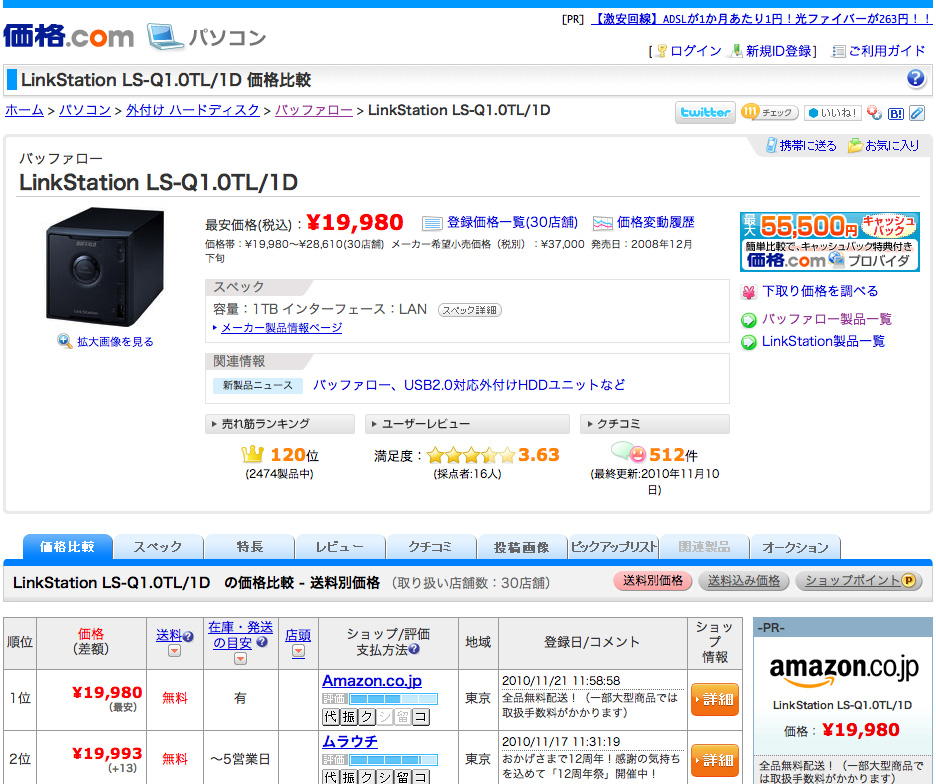Toggle to 送料込み価格 price view
This screenshot has width=936, height=784.
[x=744, y=581]
